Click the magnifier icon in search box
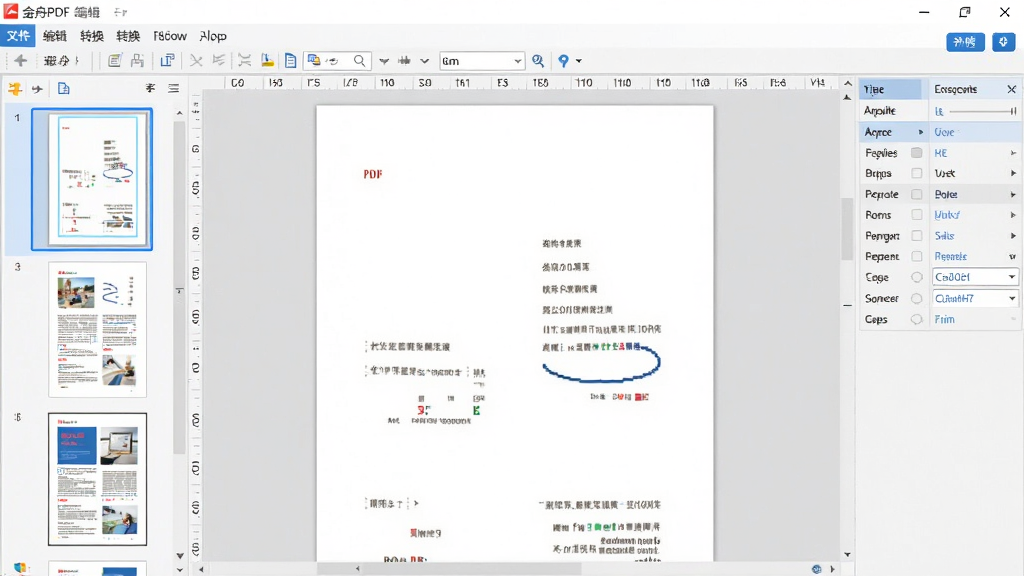The image size is (1024, 576). pos(359,61)
